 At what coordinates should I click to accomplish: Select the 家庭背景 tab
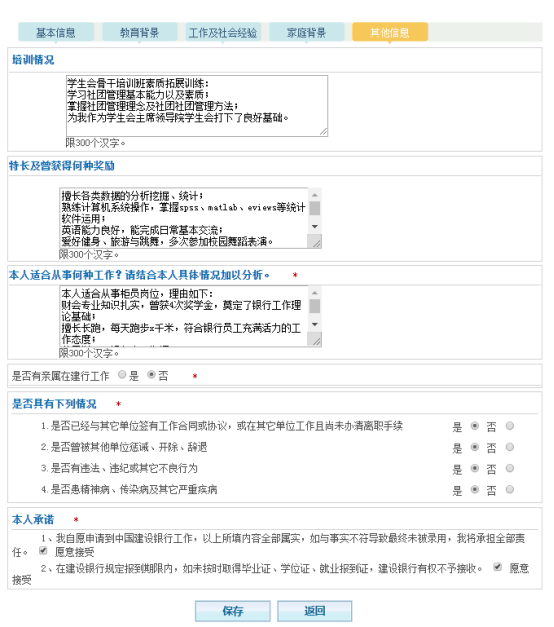307,32
